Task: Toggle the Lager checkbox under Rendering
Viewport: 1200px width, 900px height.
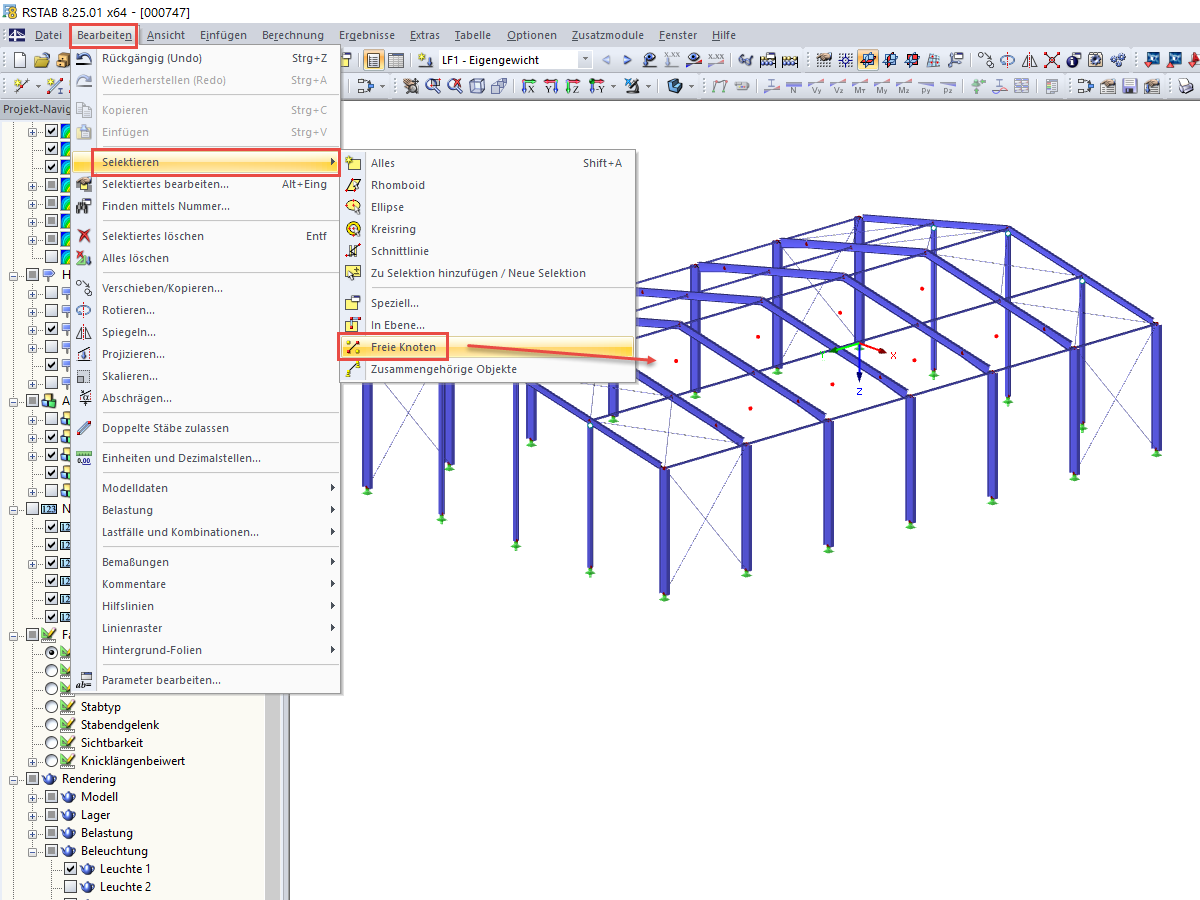Action: point(51,815)
